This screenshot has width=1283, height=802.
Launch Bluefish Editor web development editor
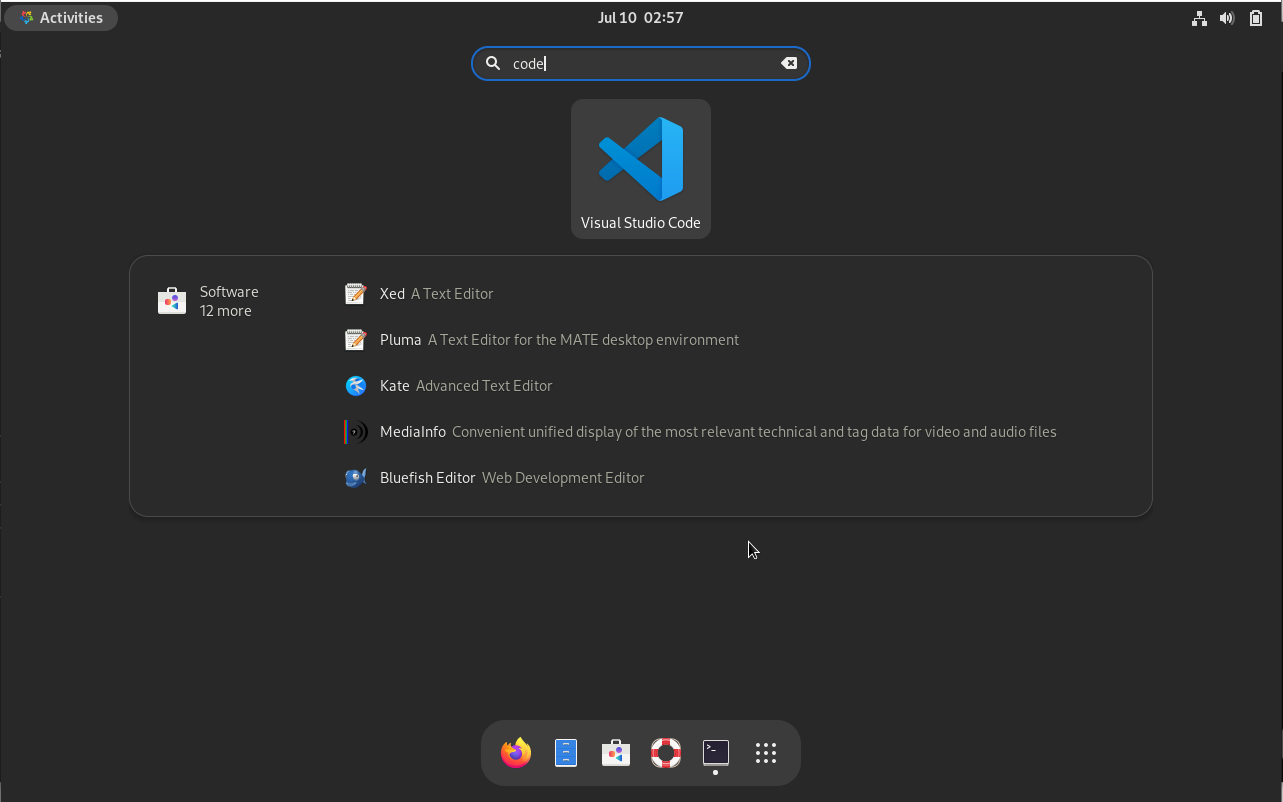pyautogui.click(x=427, y=477)
